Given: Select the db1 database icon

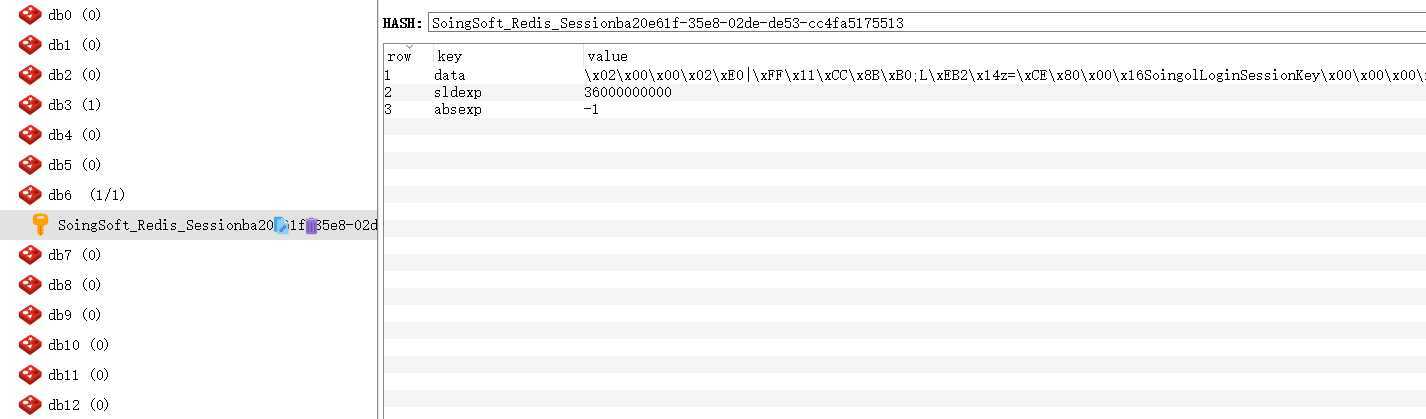Looking at the screenshot, I should (x=30, y=45).
